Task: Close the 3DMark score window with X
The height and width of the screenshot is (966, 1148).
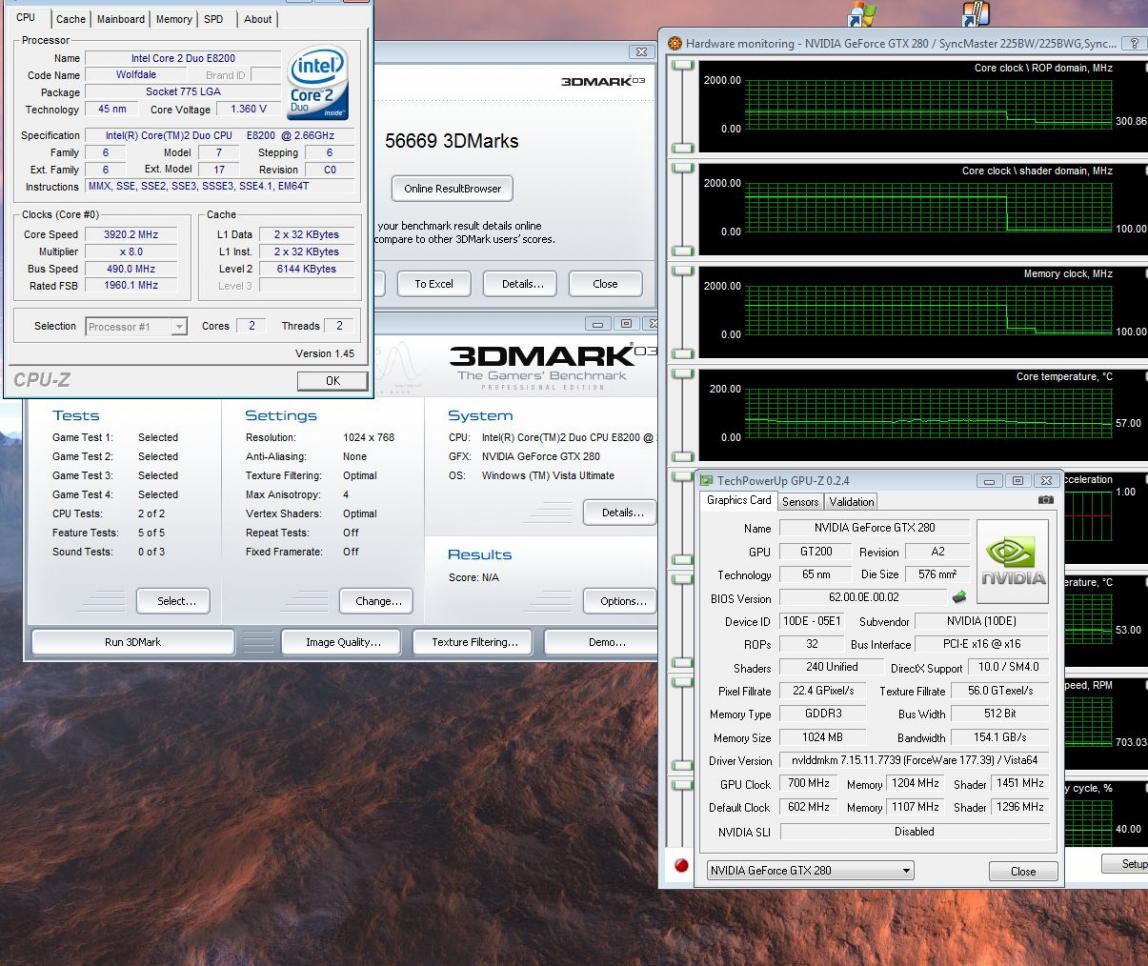Action: (x=641, y=52)
